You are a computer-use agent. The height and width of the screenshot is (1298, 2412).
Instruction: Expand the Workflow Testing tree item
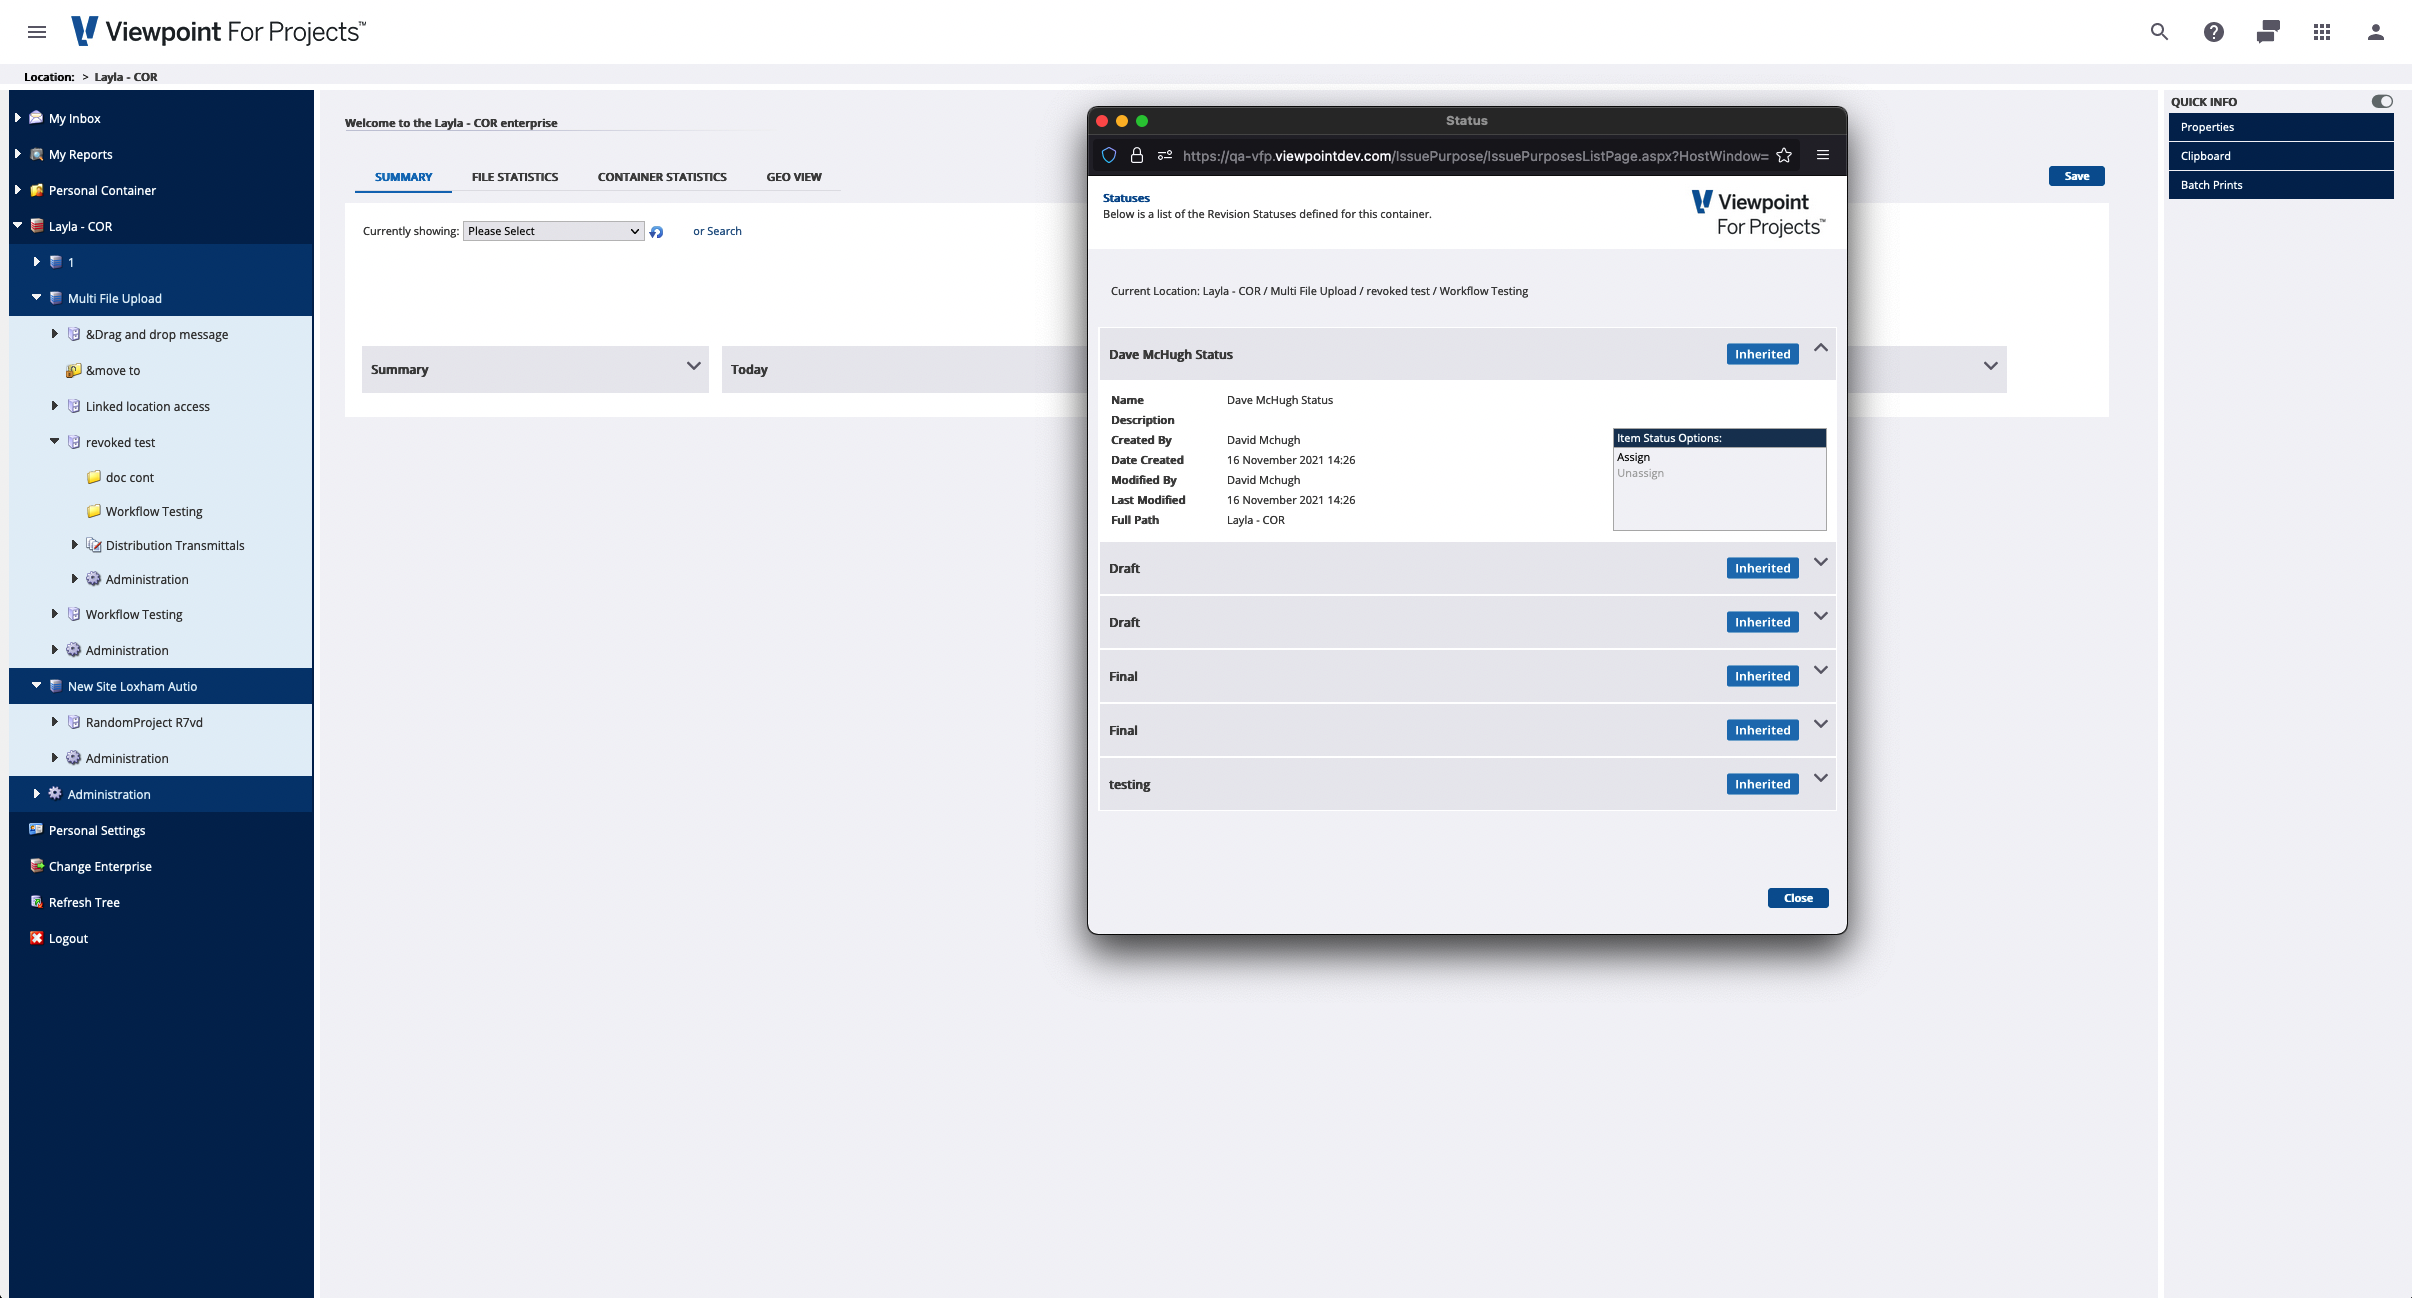[55, 613]
